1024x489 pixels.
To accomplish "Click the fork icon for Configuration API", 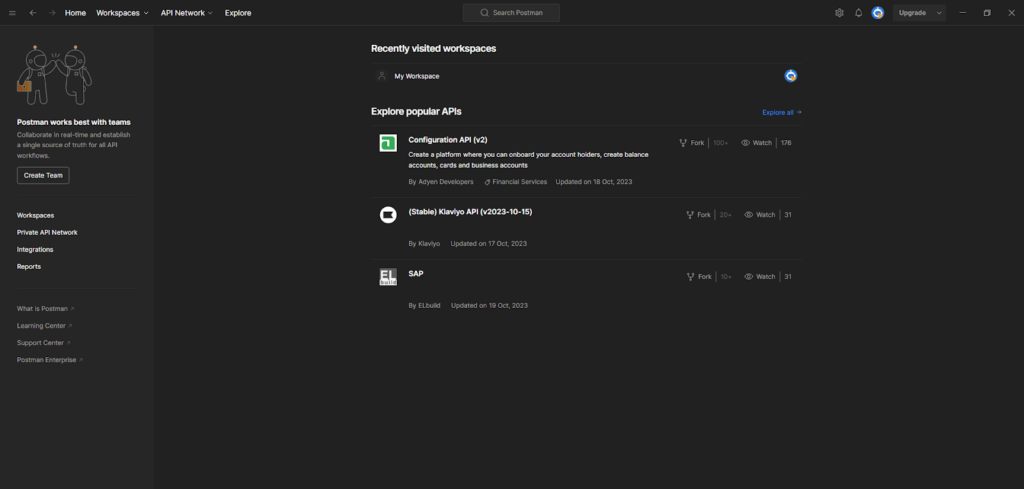I will pos(683,143).
